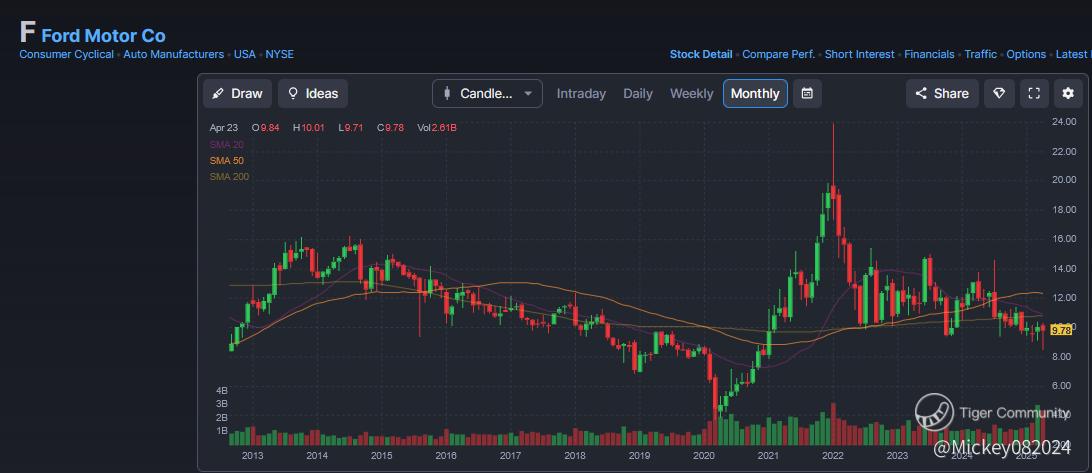
Task: Click the diamond premium icon
Action: 998,93
